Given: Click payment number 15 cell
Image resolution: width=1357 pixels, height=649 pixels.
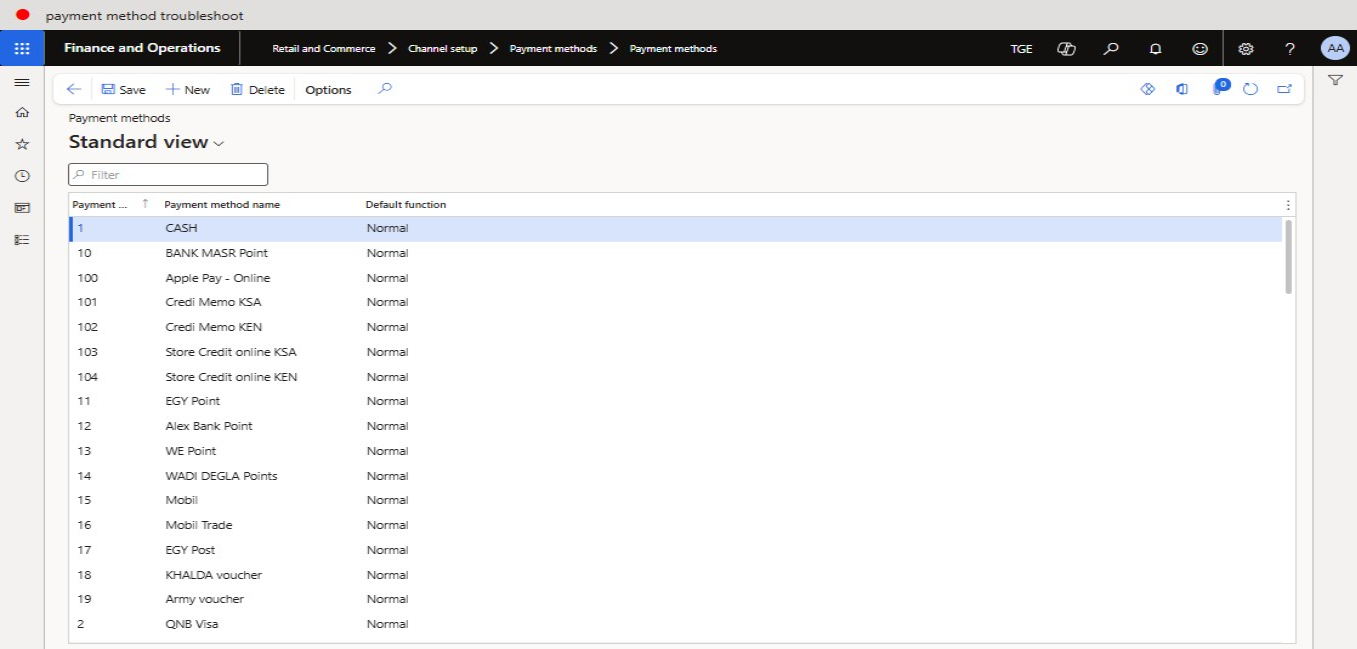Looking at the screenshot, I should click(84, 500).
